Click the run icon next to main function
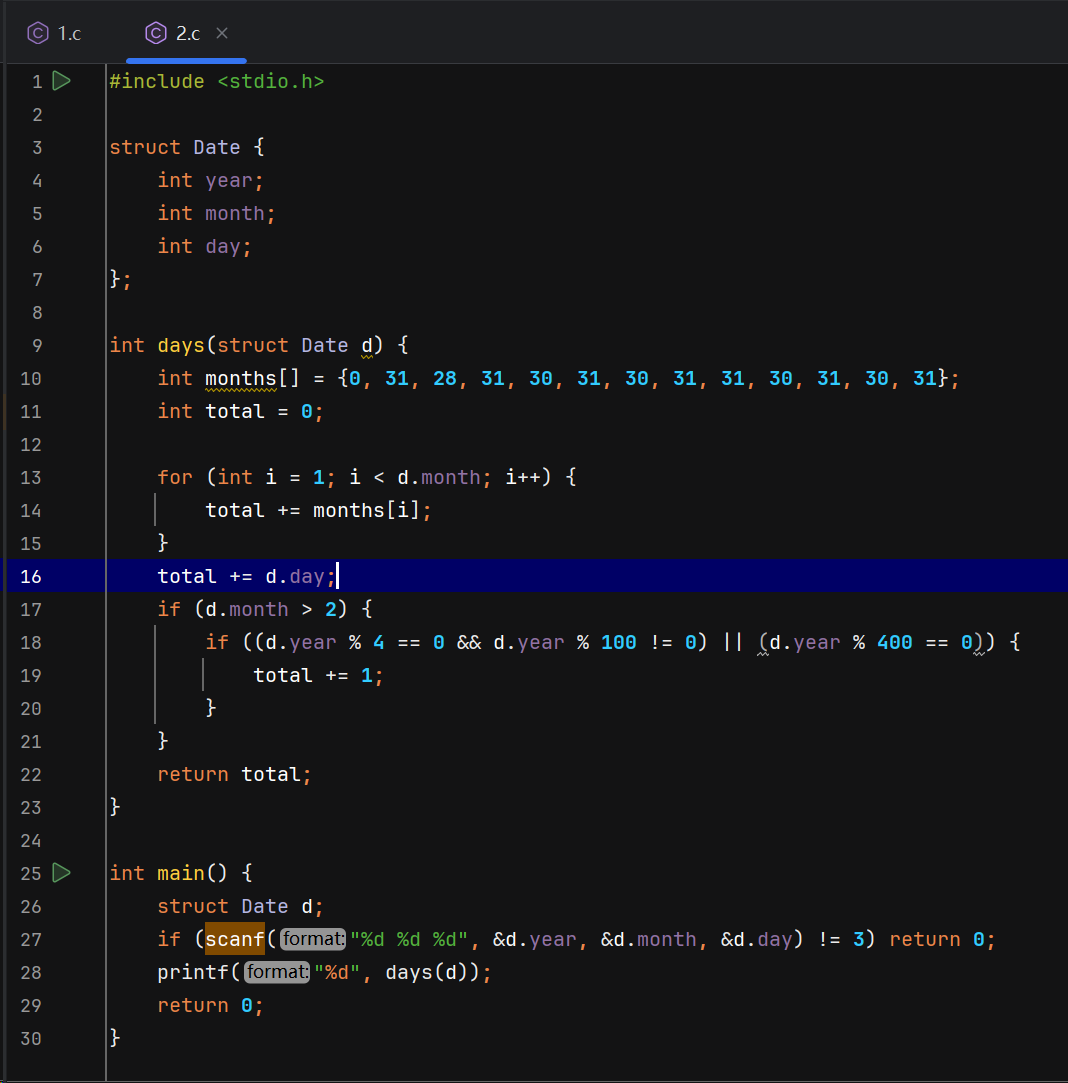The height and width of the screenshot is (1083, 1068). 61,873
